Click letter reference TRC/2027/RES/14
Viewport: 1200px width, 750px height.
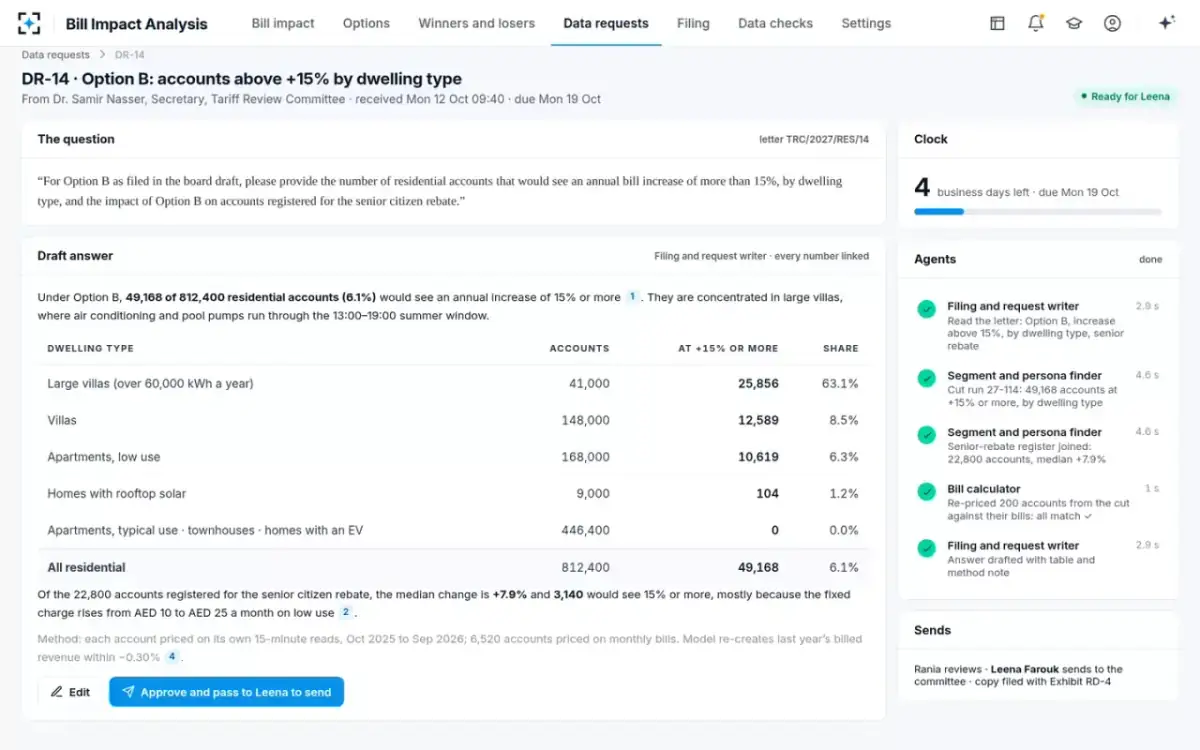pyautogui.click(x=814, y=140)
